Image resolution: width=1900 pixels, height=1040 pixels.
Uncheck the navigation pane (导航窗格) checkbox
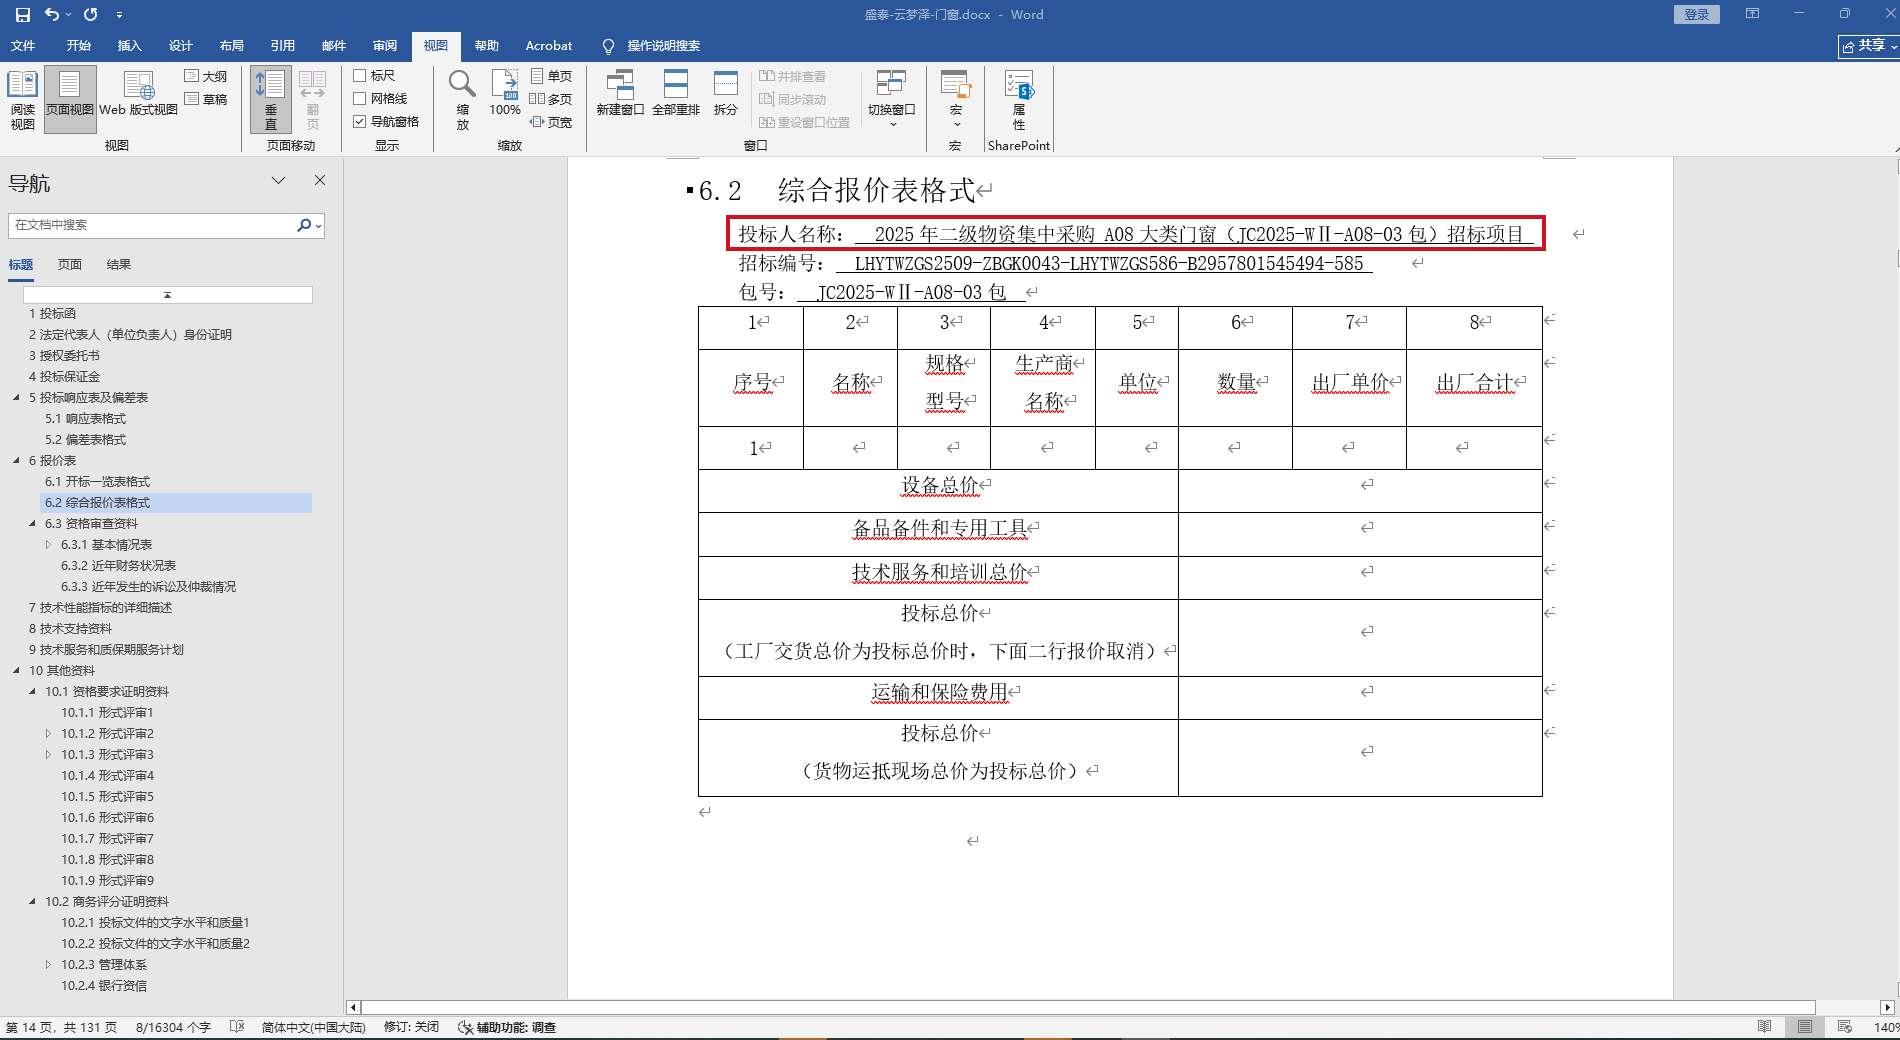[x=360, y=121]
